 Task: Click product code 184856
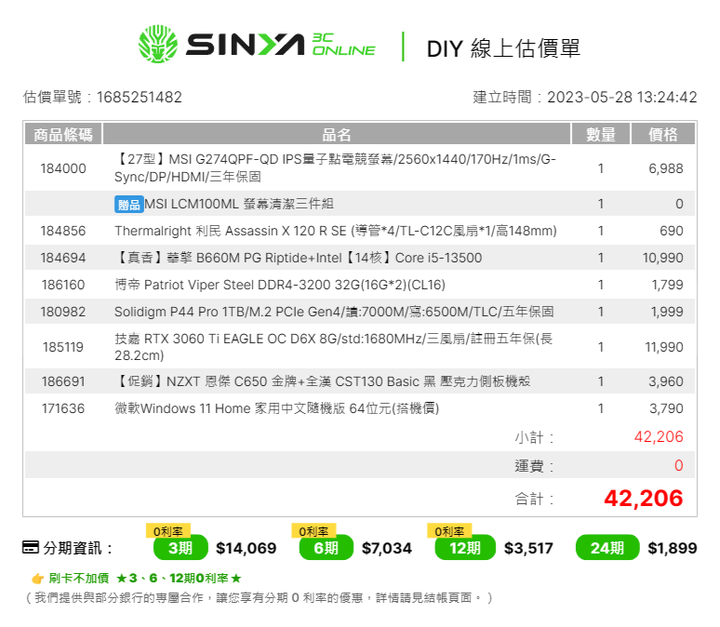(63, 231)
